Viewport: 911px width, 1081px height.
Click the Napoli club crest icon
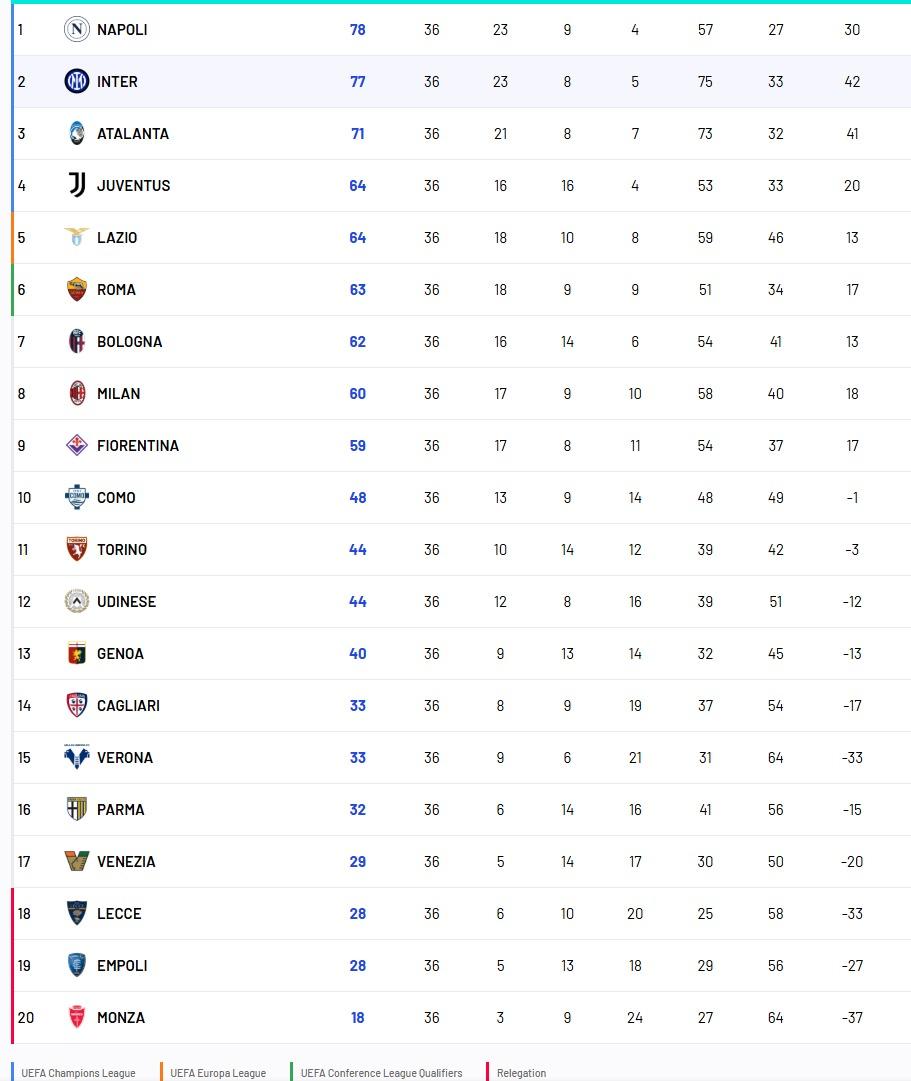[x=77, y=30]
